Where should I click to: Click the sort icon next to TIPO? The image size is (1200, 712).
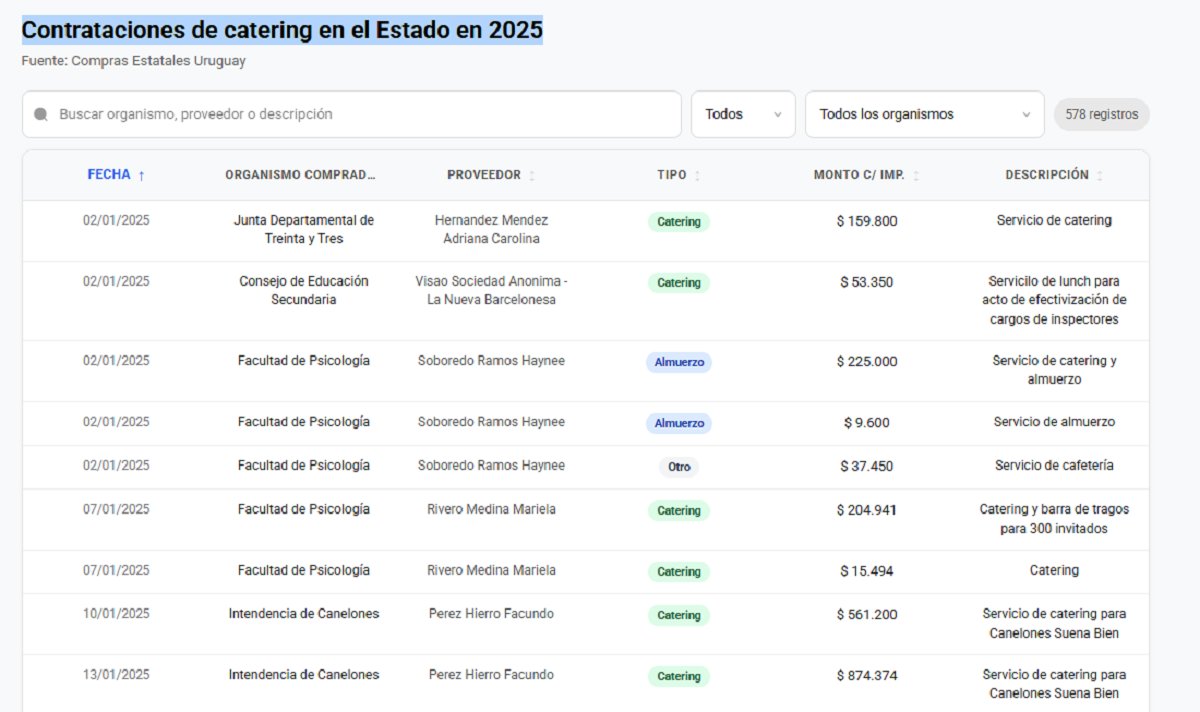point(698,174)
